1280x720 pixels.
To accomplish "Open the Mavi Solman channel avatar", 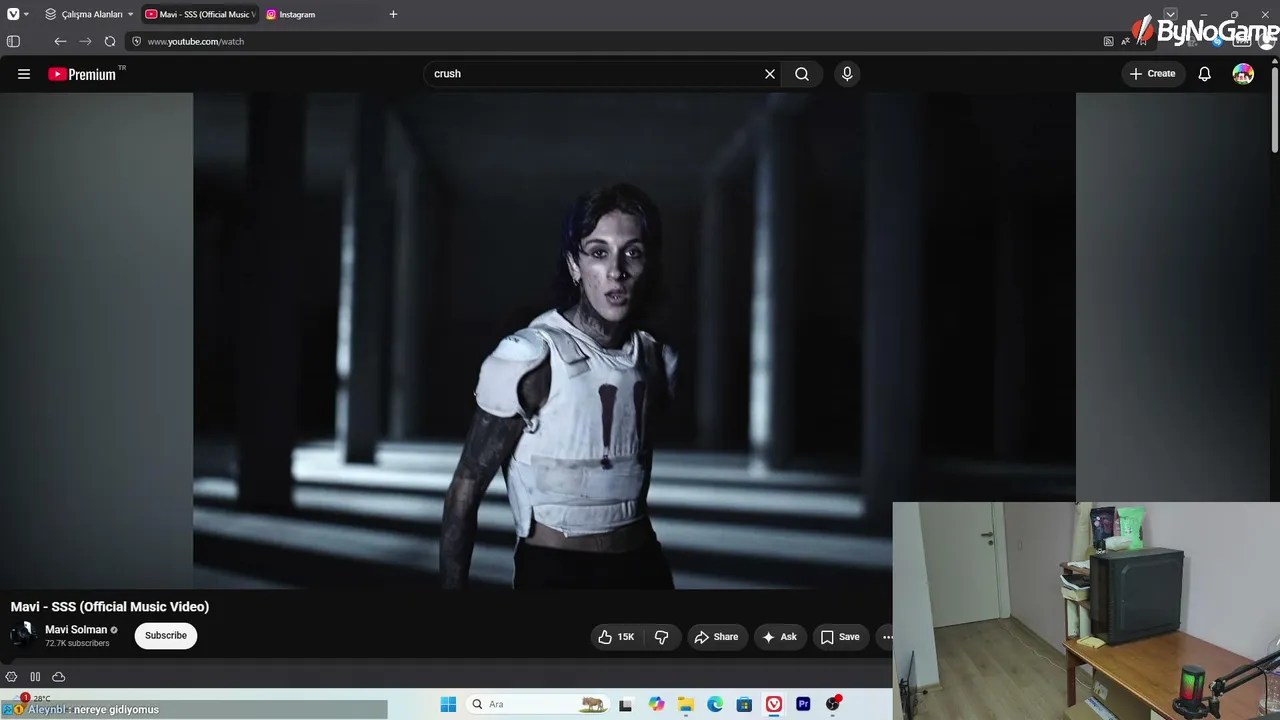I will click(x=22, y=635).
